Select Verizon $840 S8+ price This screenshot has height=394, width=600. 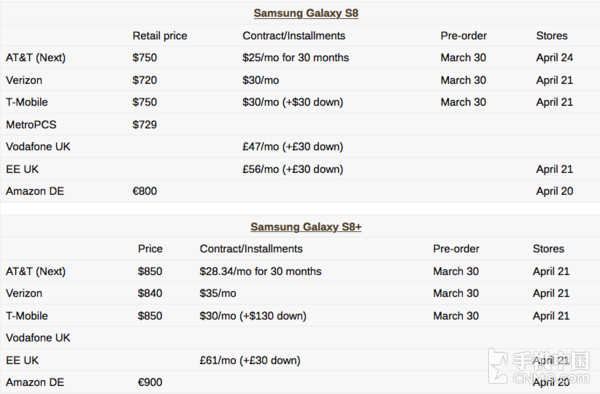(150, 293)
